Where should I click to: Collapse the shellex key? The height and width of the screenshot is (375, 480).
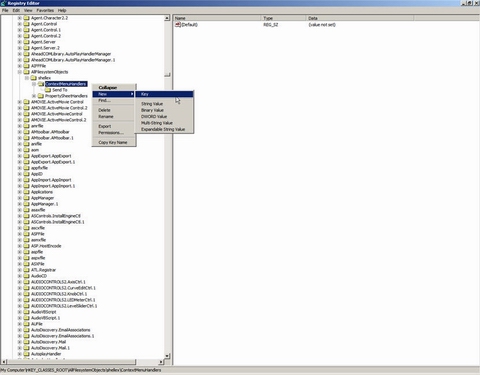pyautogui.click(x=27, y=78)
